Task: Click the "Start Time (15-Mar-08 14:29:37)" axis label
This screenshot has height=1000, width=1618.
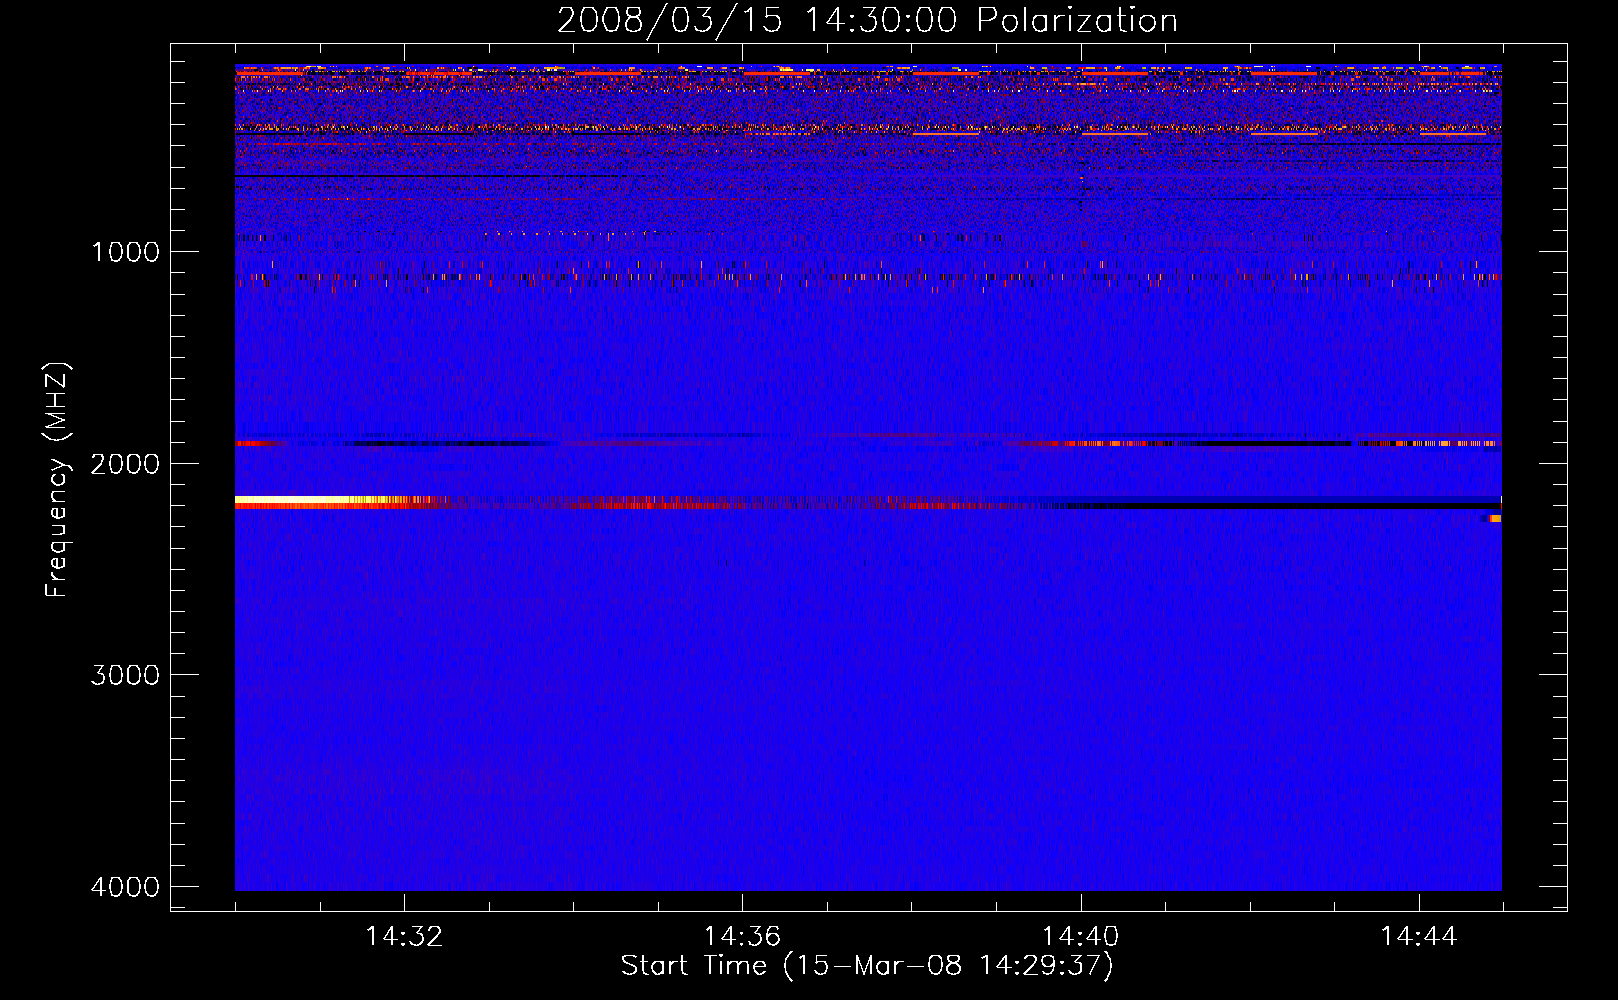Action: pyautogui.click(x=866, y=966)
